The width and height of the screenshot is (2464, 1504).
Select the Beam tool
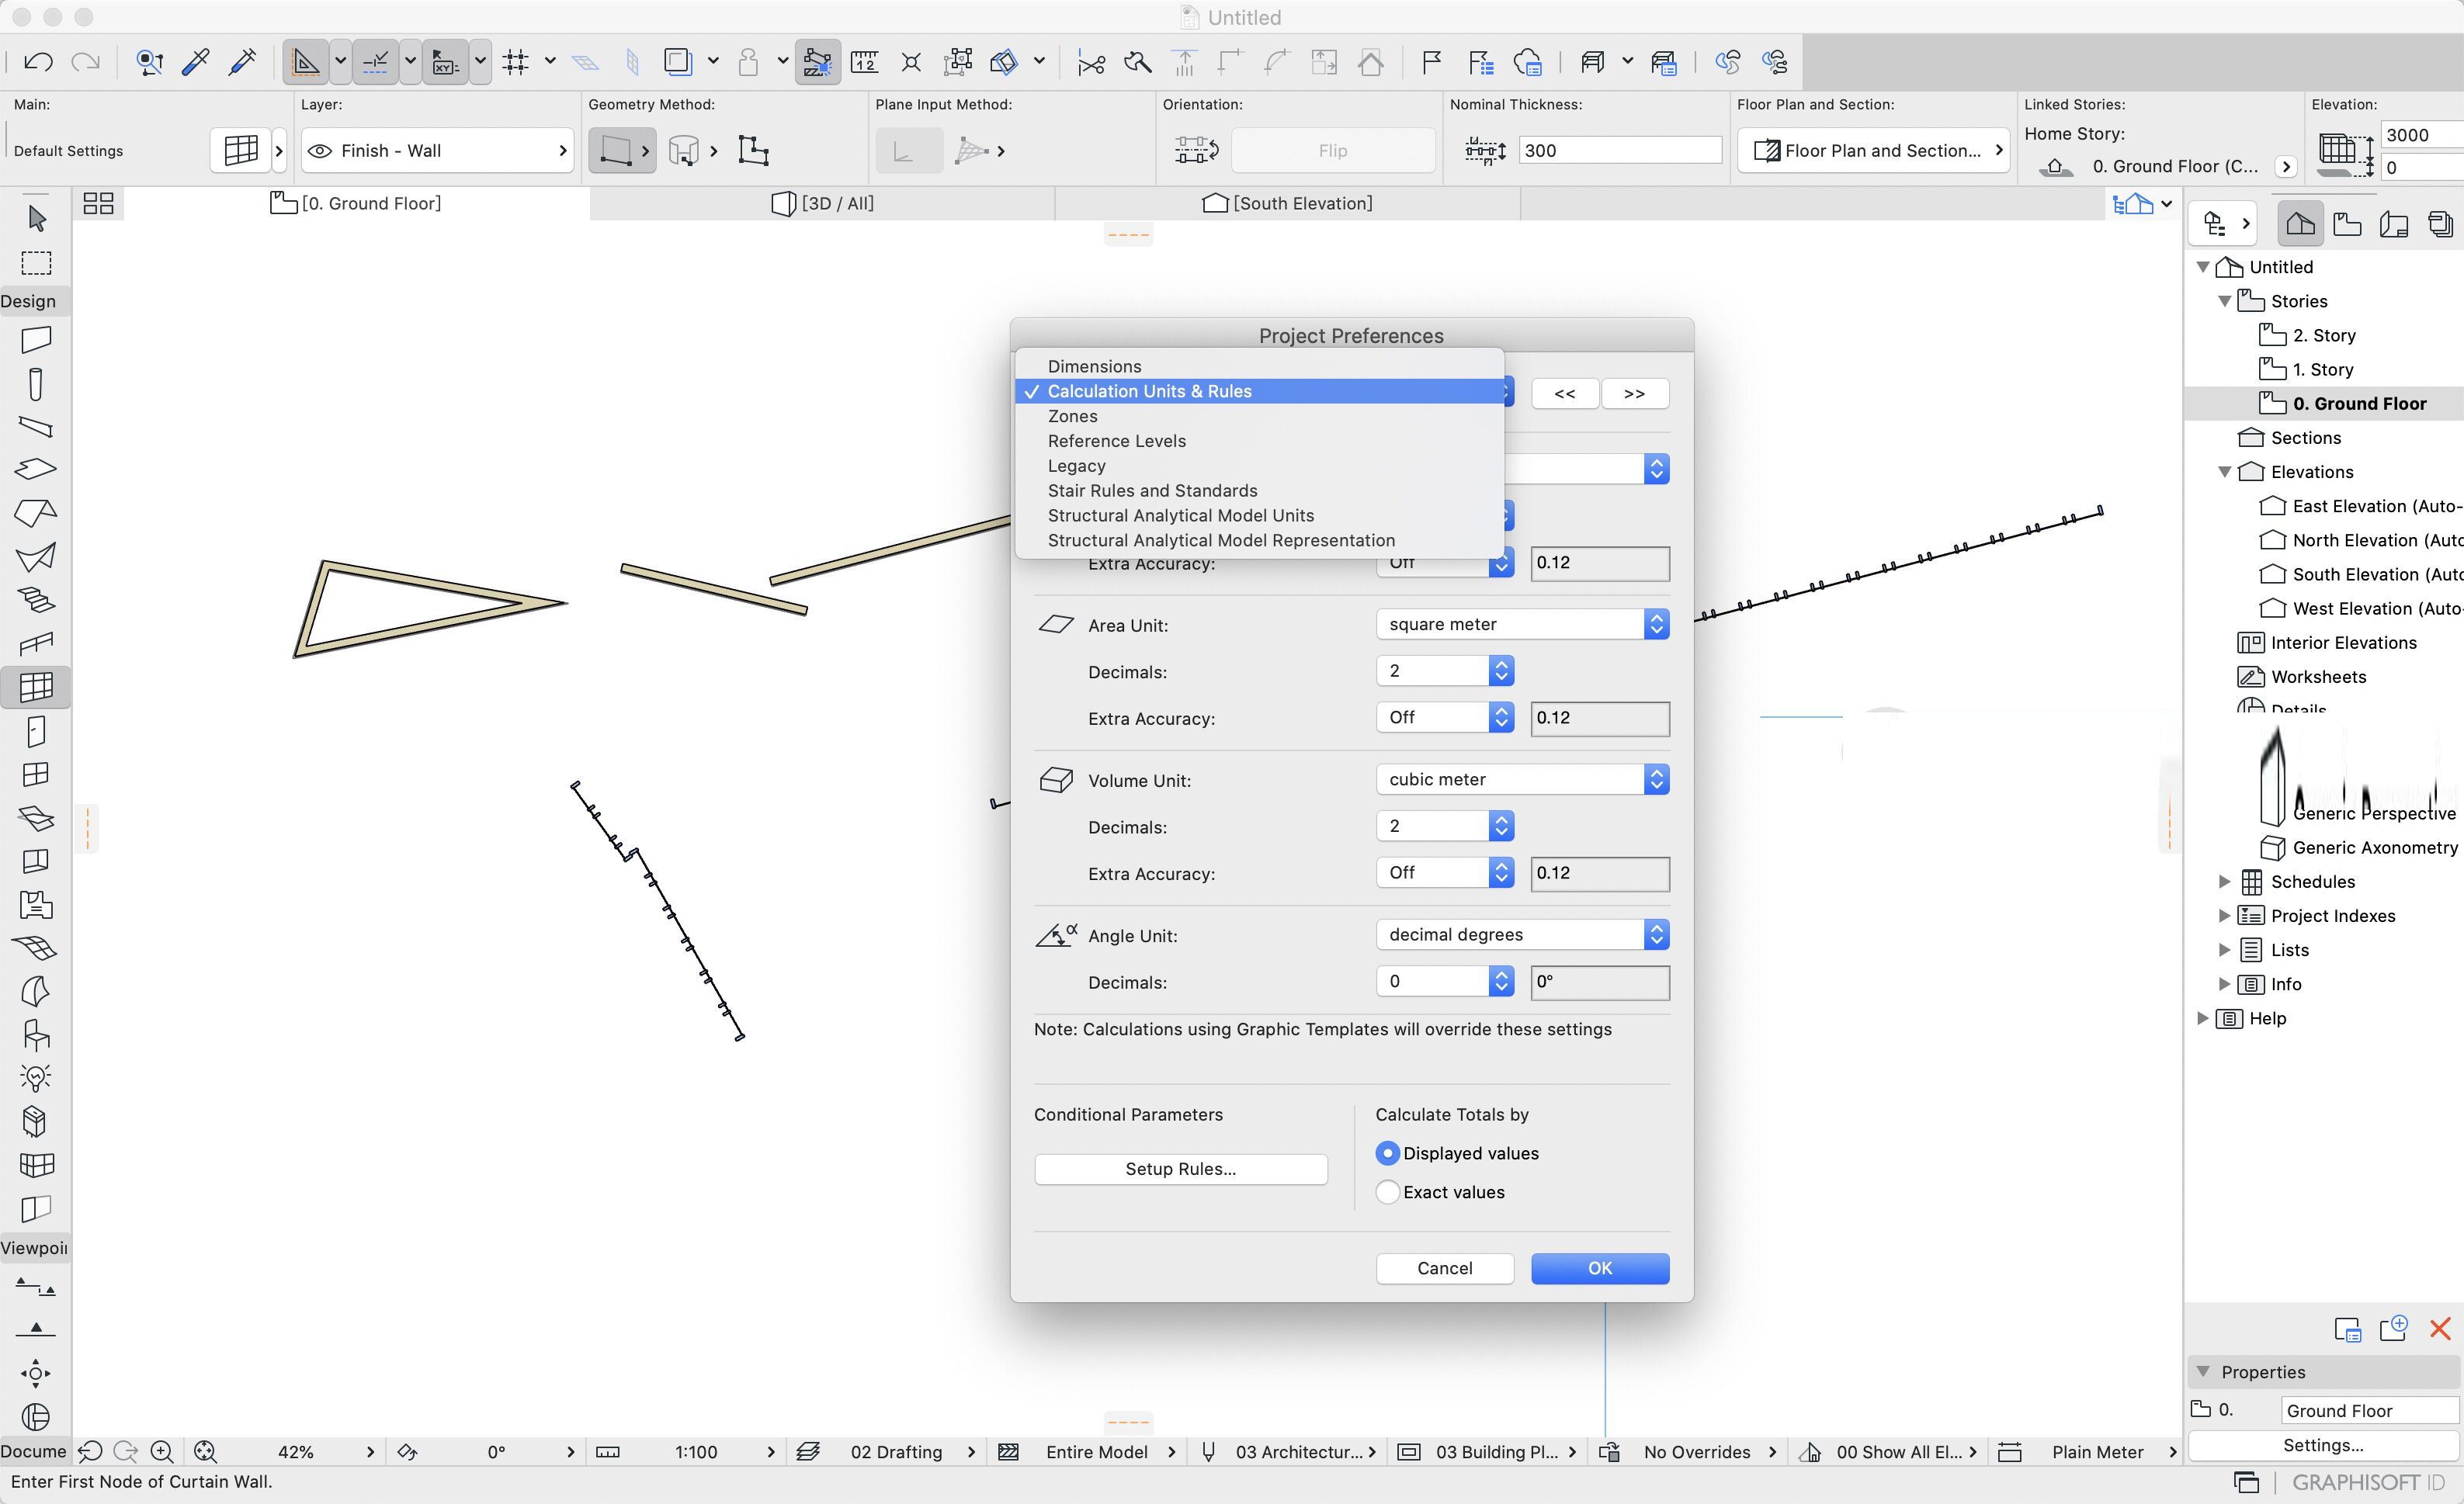click(x=36, y=427)
